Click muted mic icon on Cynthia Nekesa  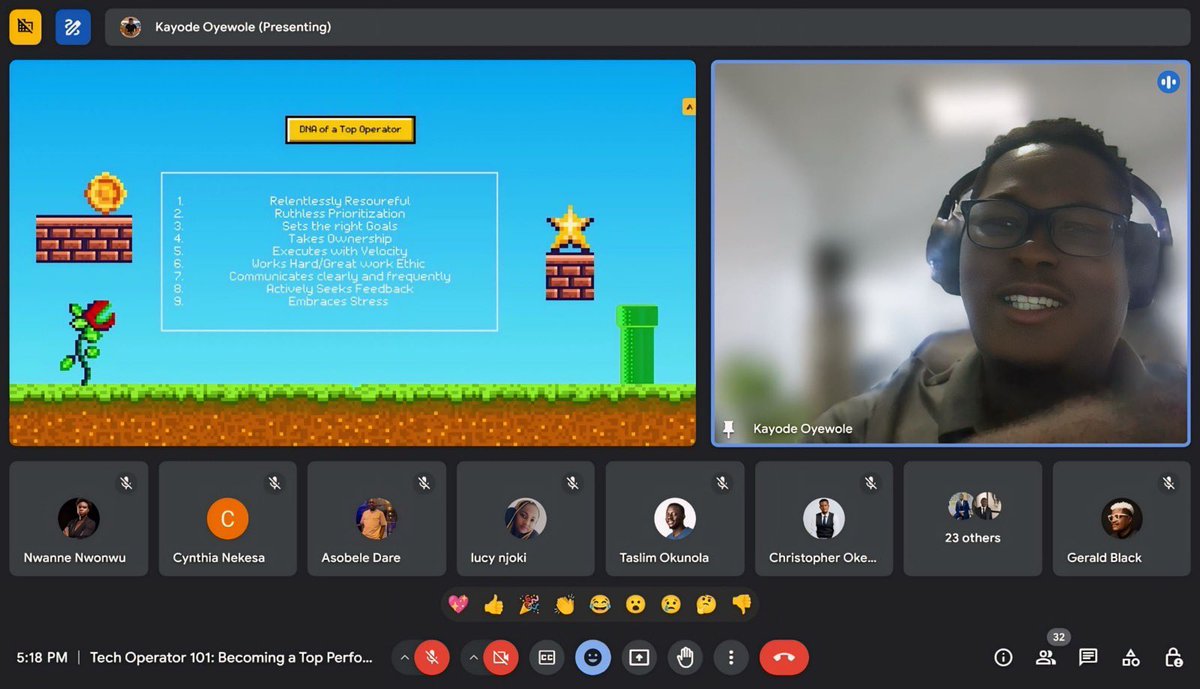click(275, 483)
